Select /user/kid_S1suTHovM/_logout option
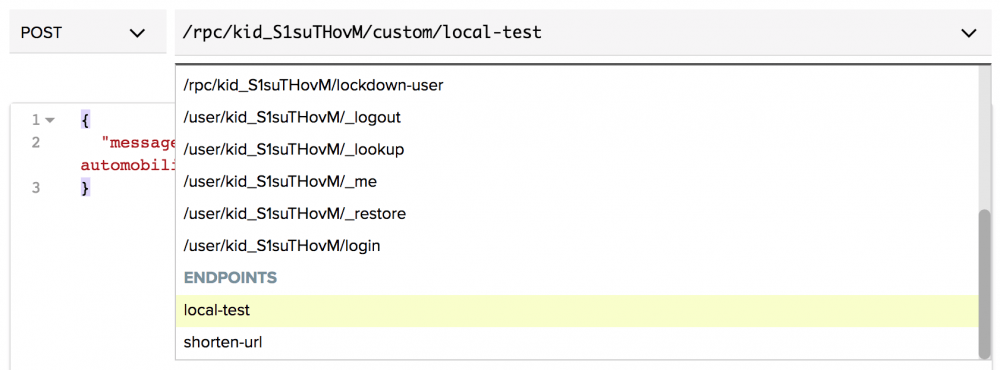Viewport: 1000px width, 370px height. (x=577, y=117)
